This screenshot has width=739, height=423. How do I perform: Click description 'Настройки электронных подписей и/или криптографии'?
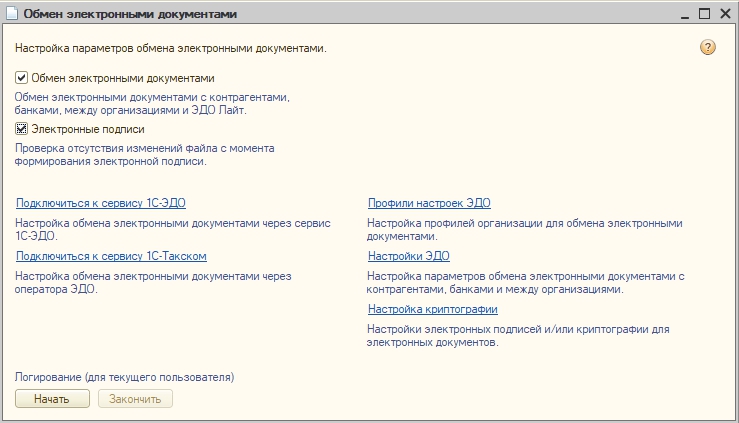pos(508,329)
